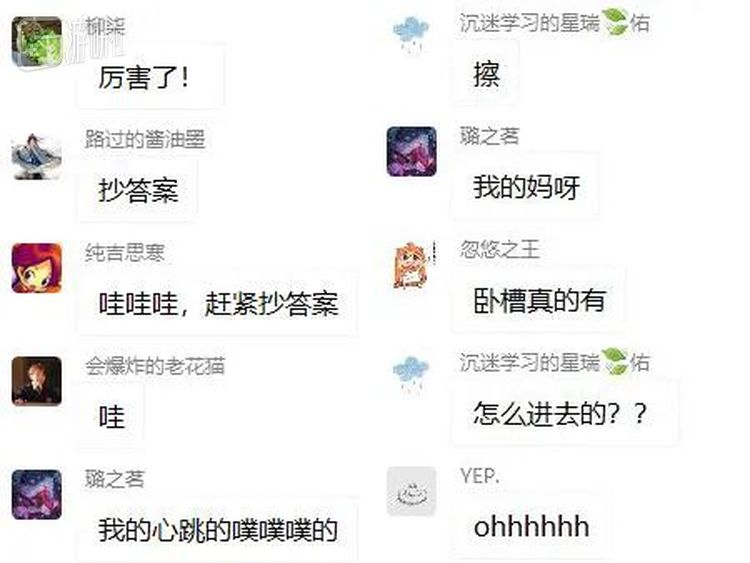The image size is (750, 563).
Task: Click the username YEP.
Action: tap(480, 476)
